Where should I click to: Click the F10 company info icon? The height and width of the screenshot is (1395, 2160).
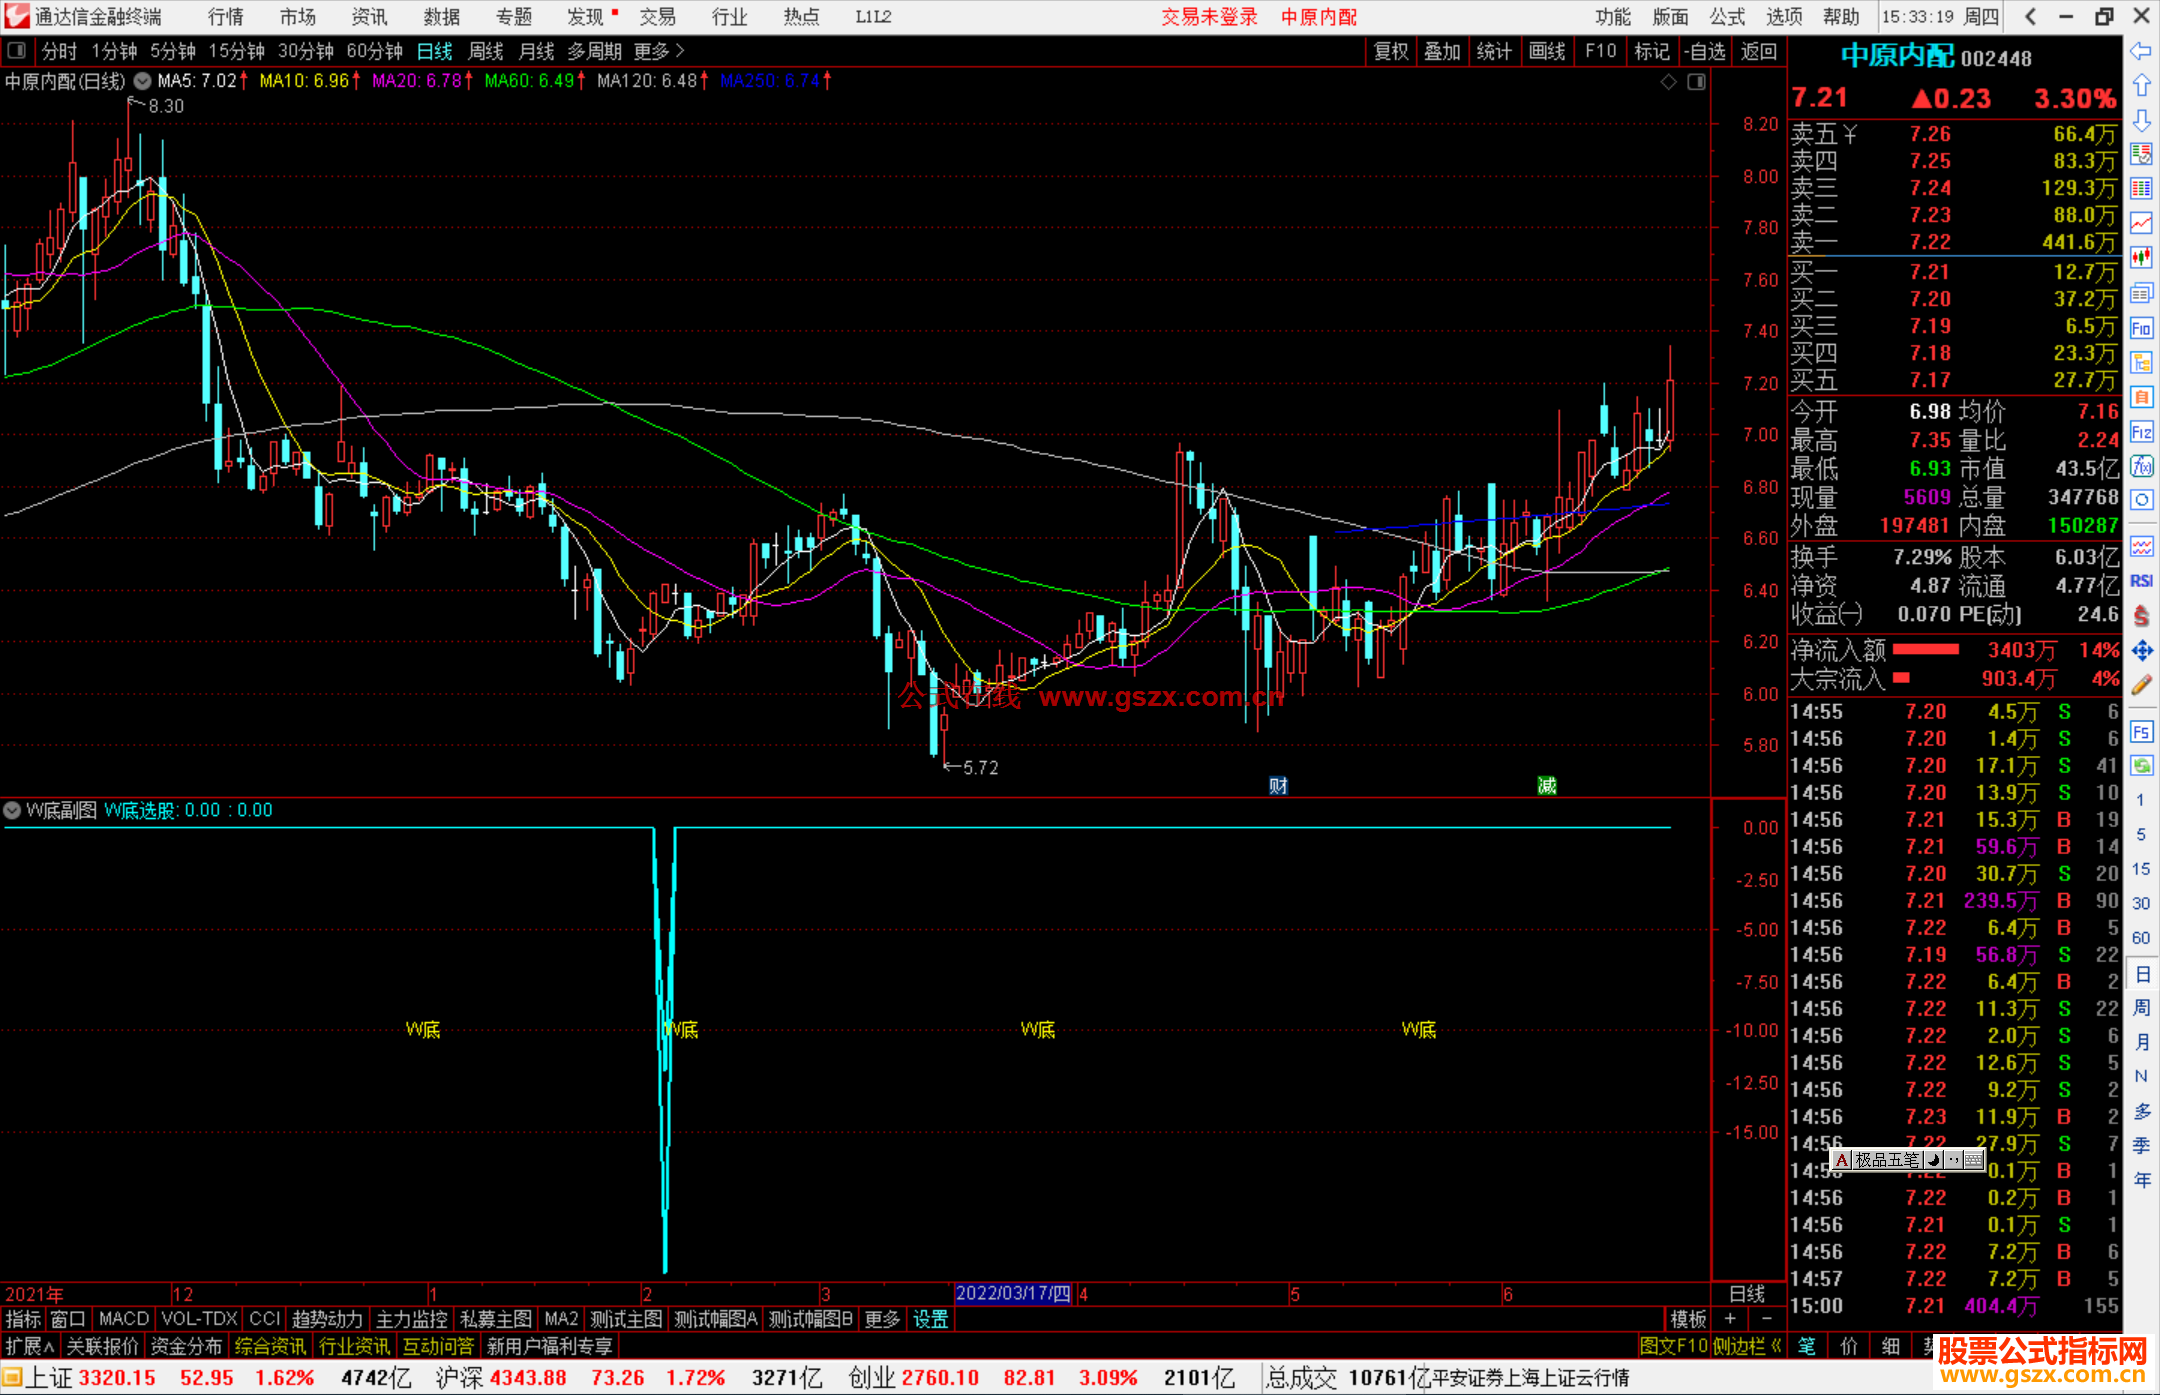pos(2141,328)
